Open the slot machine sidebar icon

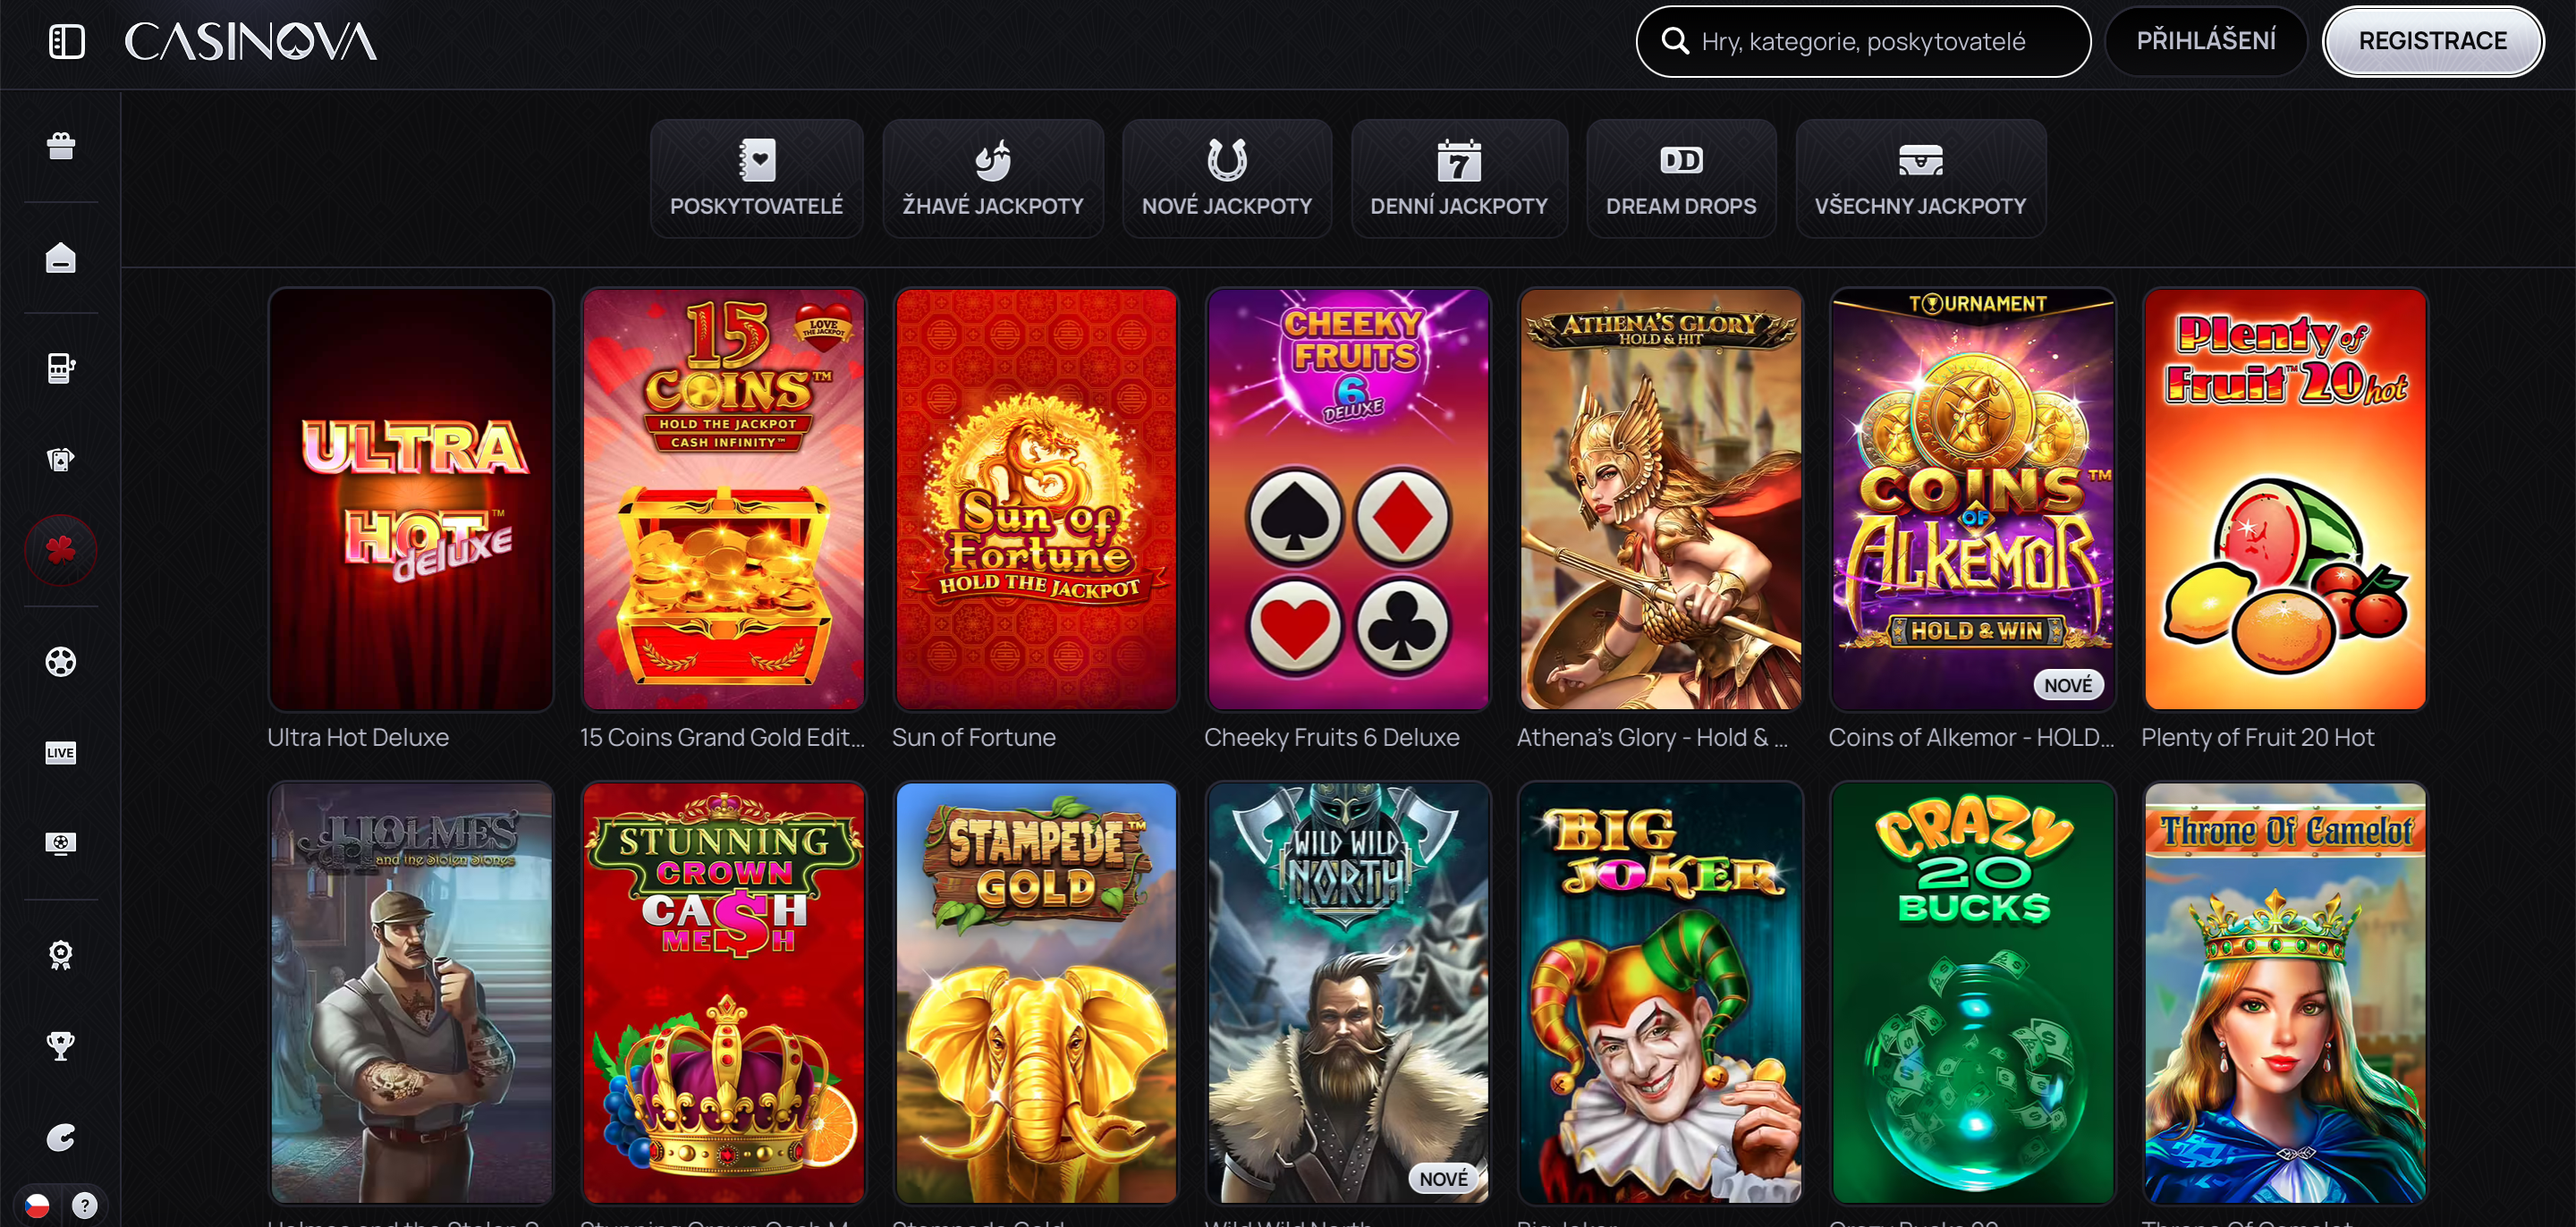click(x=61, y=368)
